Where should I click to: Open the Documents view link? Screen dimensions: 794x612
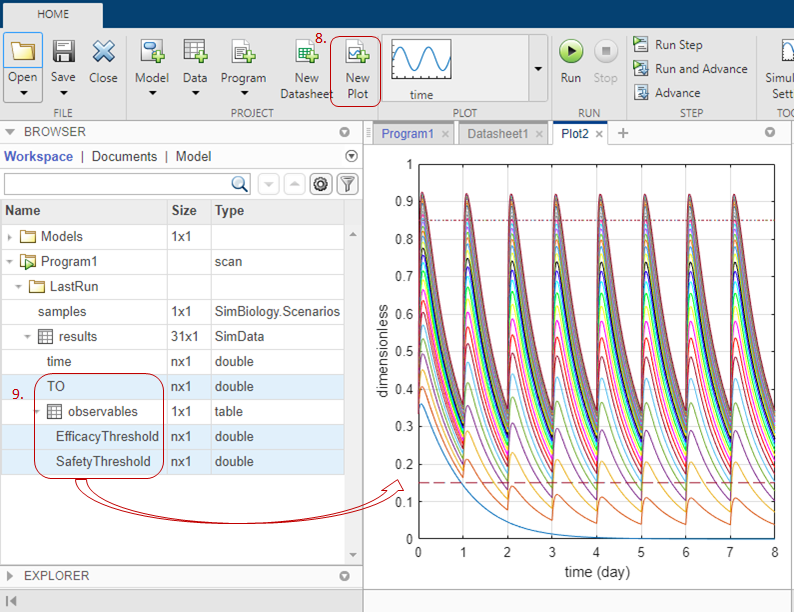coord(124,156)
